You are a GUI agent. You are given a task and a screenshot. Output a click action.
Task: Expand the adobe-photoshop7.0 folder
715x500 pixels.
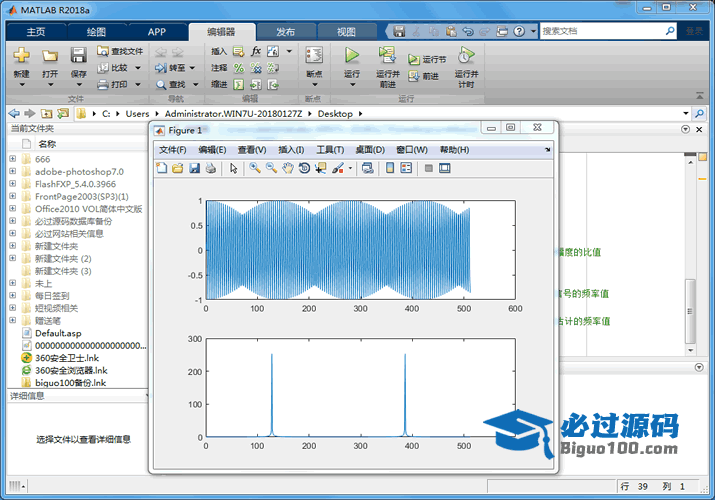(x=12, y=171)
